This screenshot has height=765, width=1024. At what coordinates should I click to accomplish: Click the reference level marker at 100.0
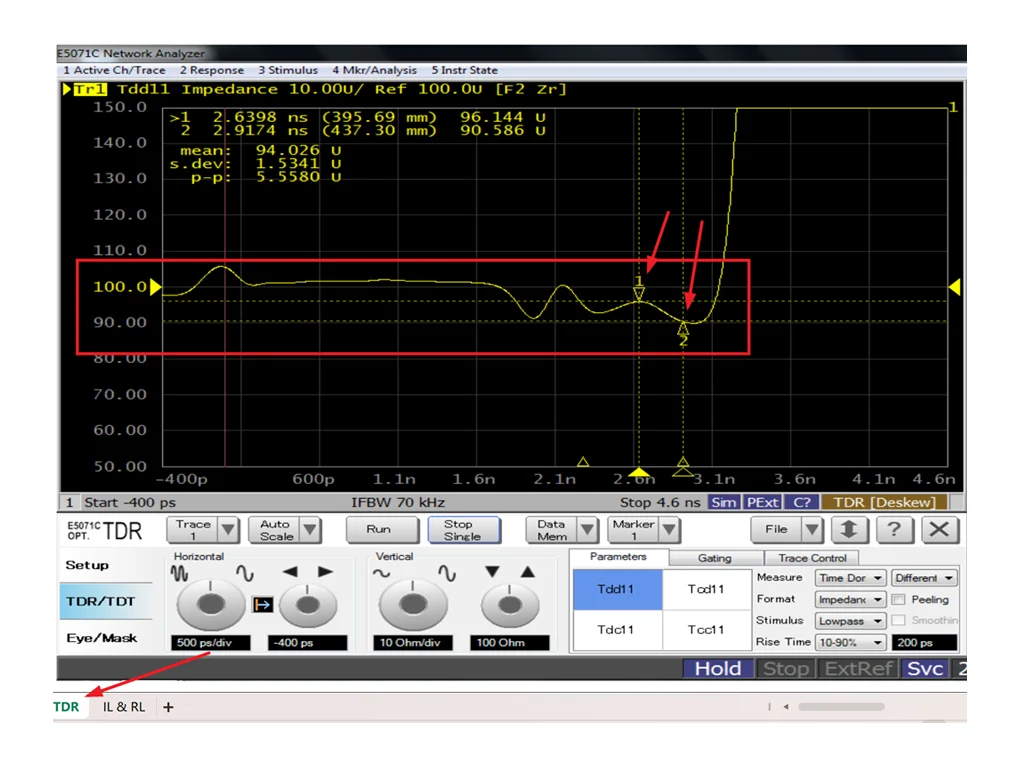(155, 287)
